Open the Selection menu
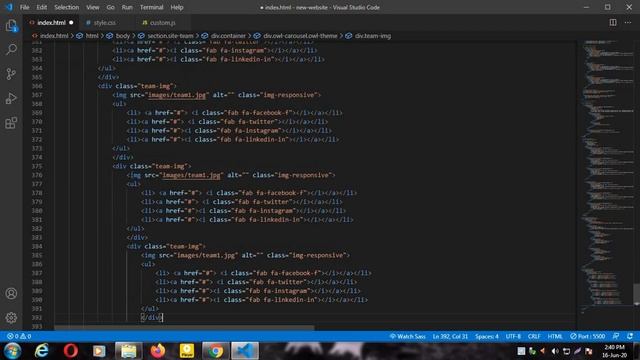Screen dimensions: 640x360 (67, 7)
